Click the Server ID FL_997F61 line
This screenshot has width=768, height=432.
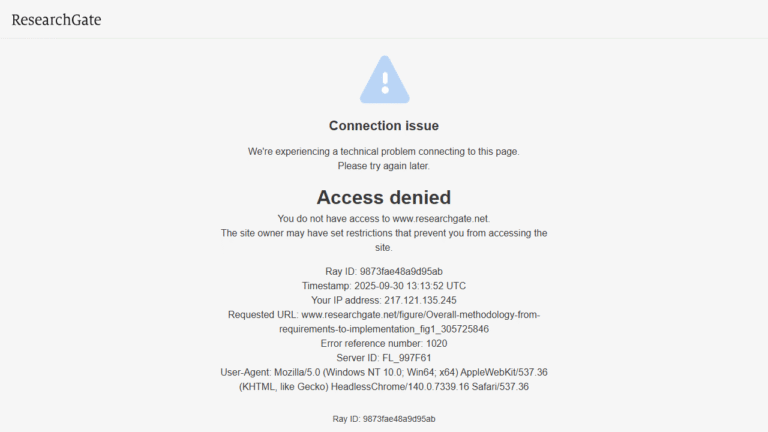[384, 358]
